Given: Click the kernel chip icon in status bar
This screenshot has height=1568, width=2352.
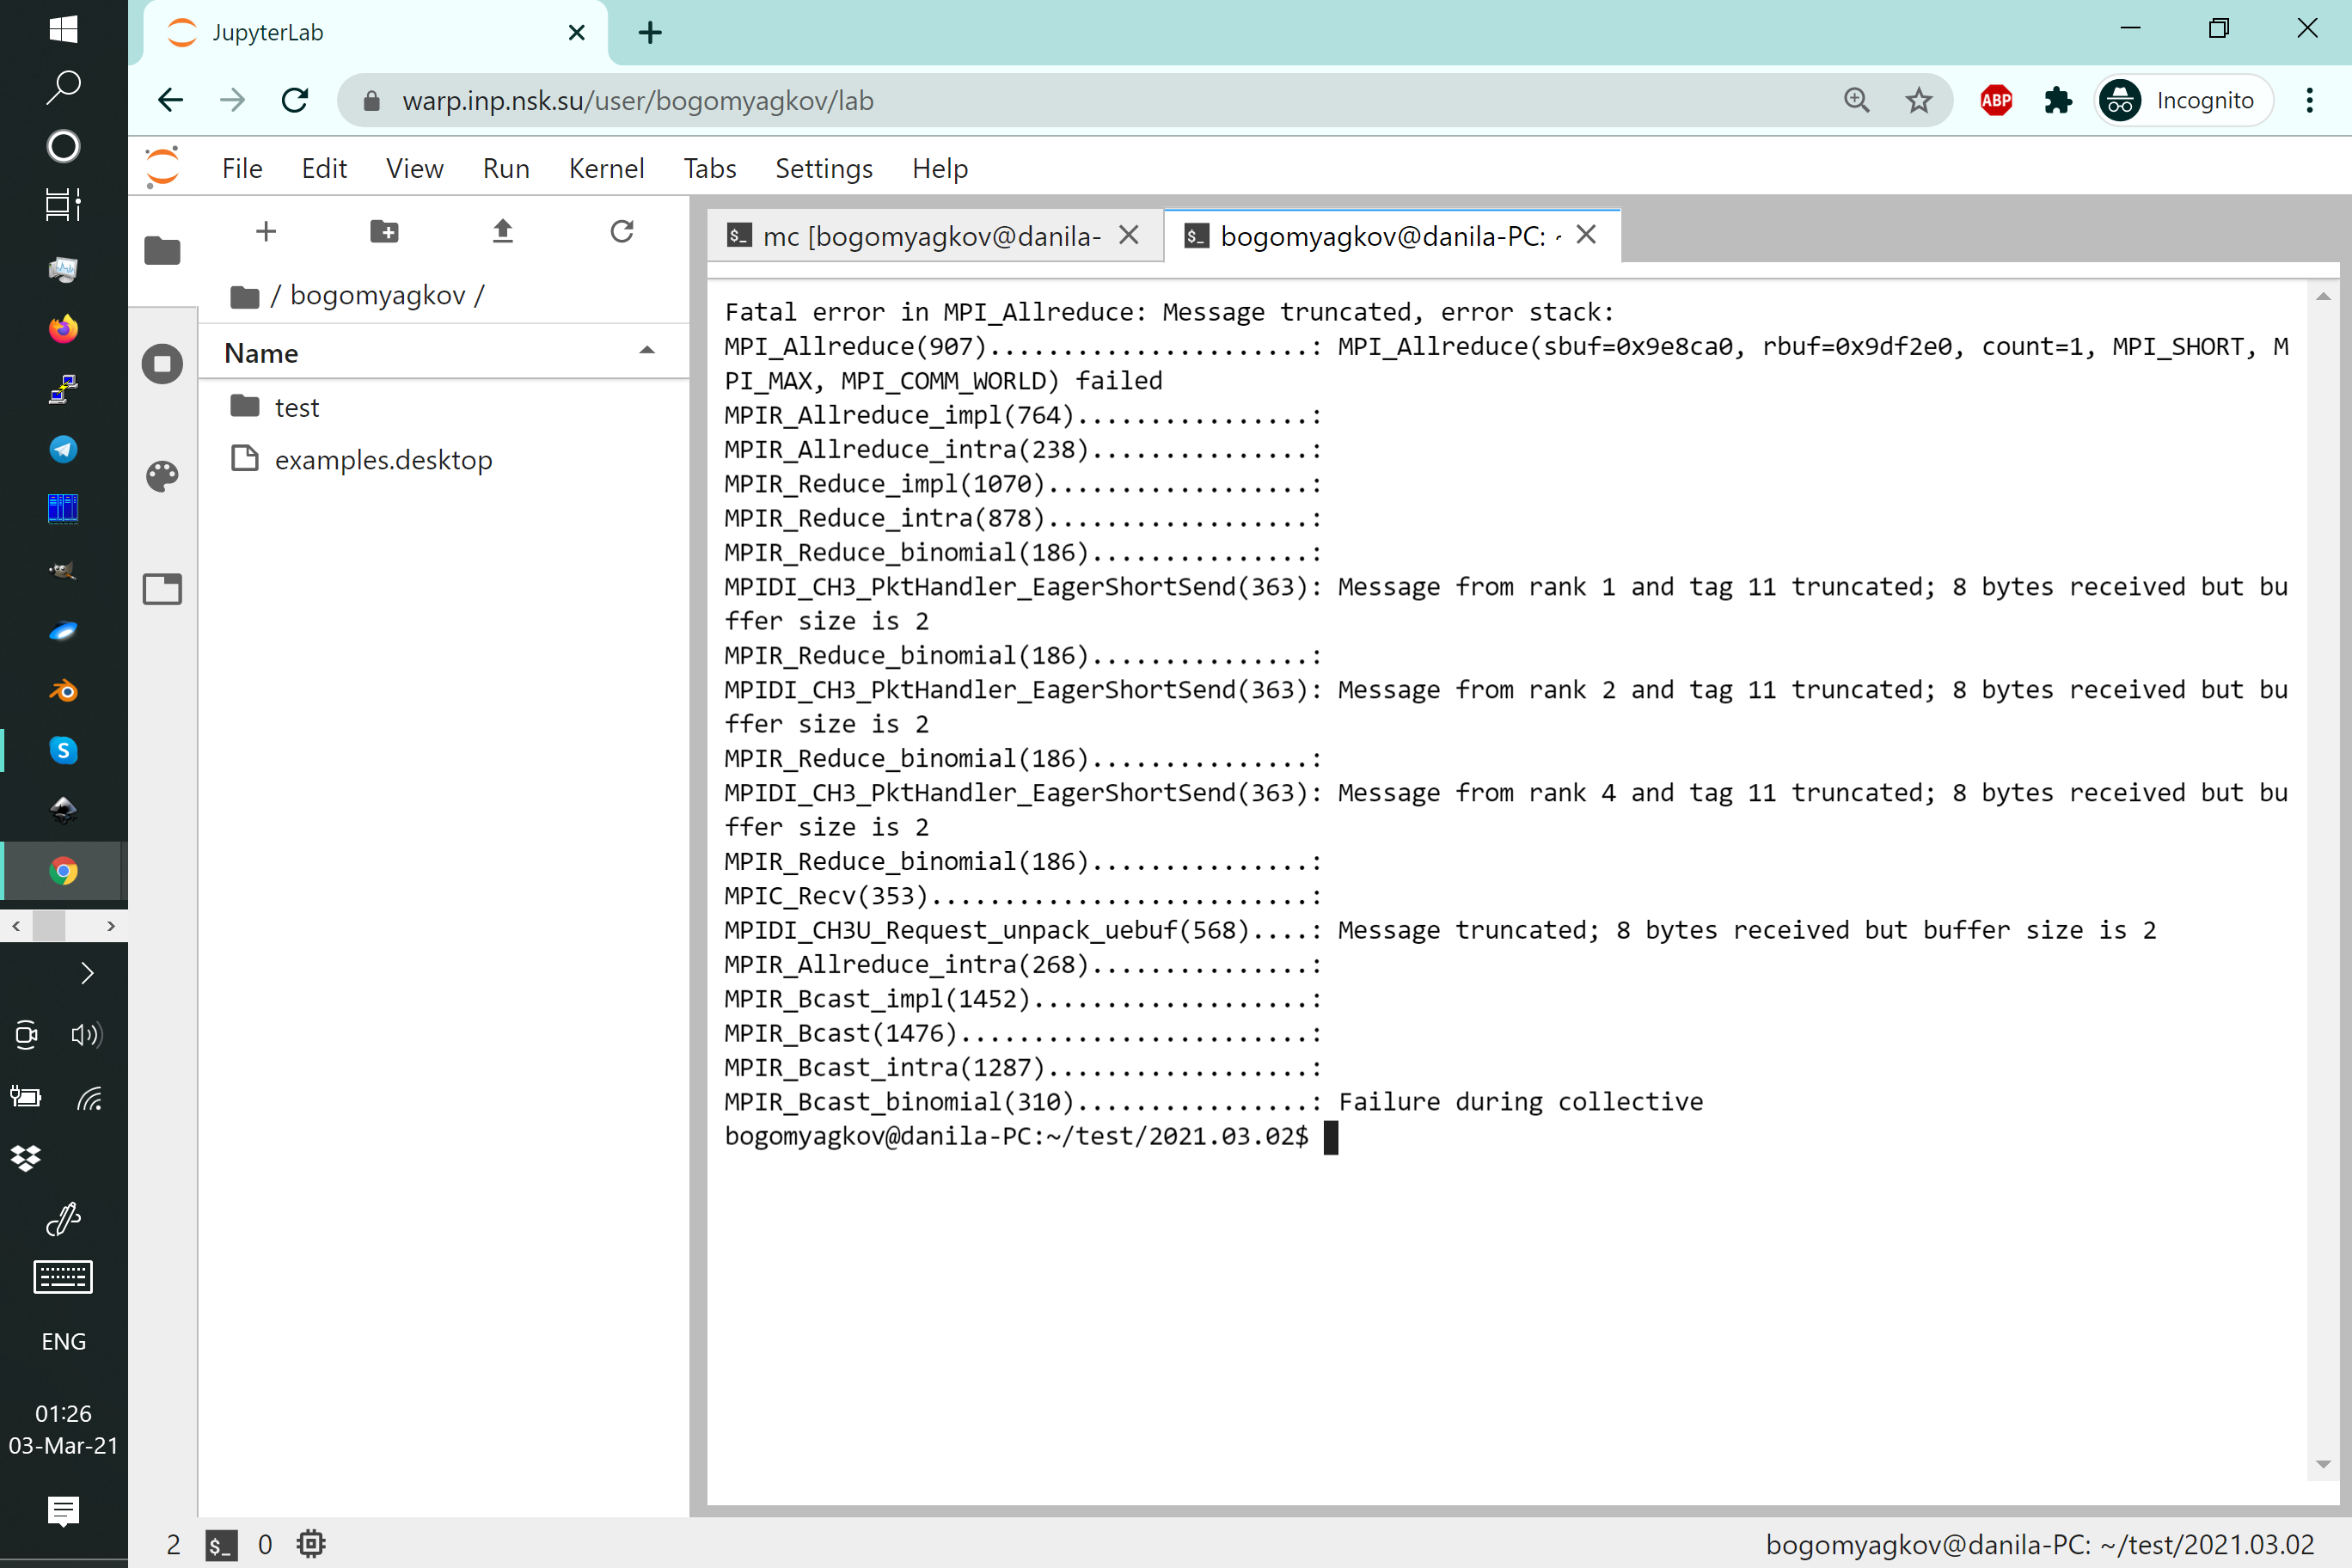Looking at the screenshot, I should click(311, 1544).
